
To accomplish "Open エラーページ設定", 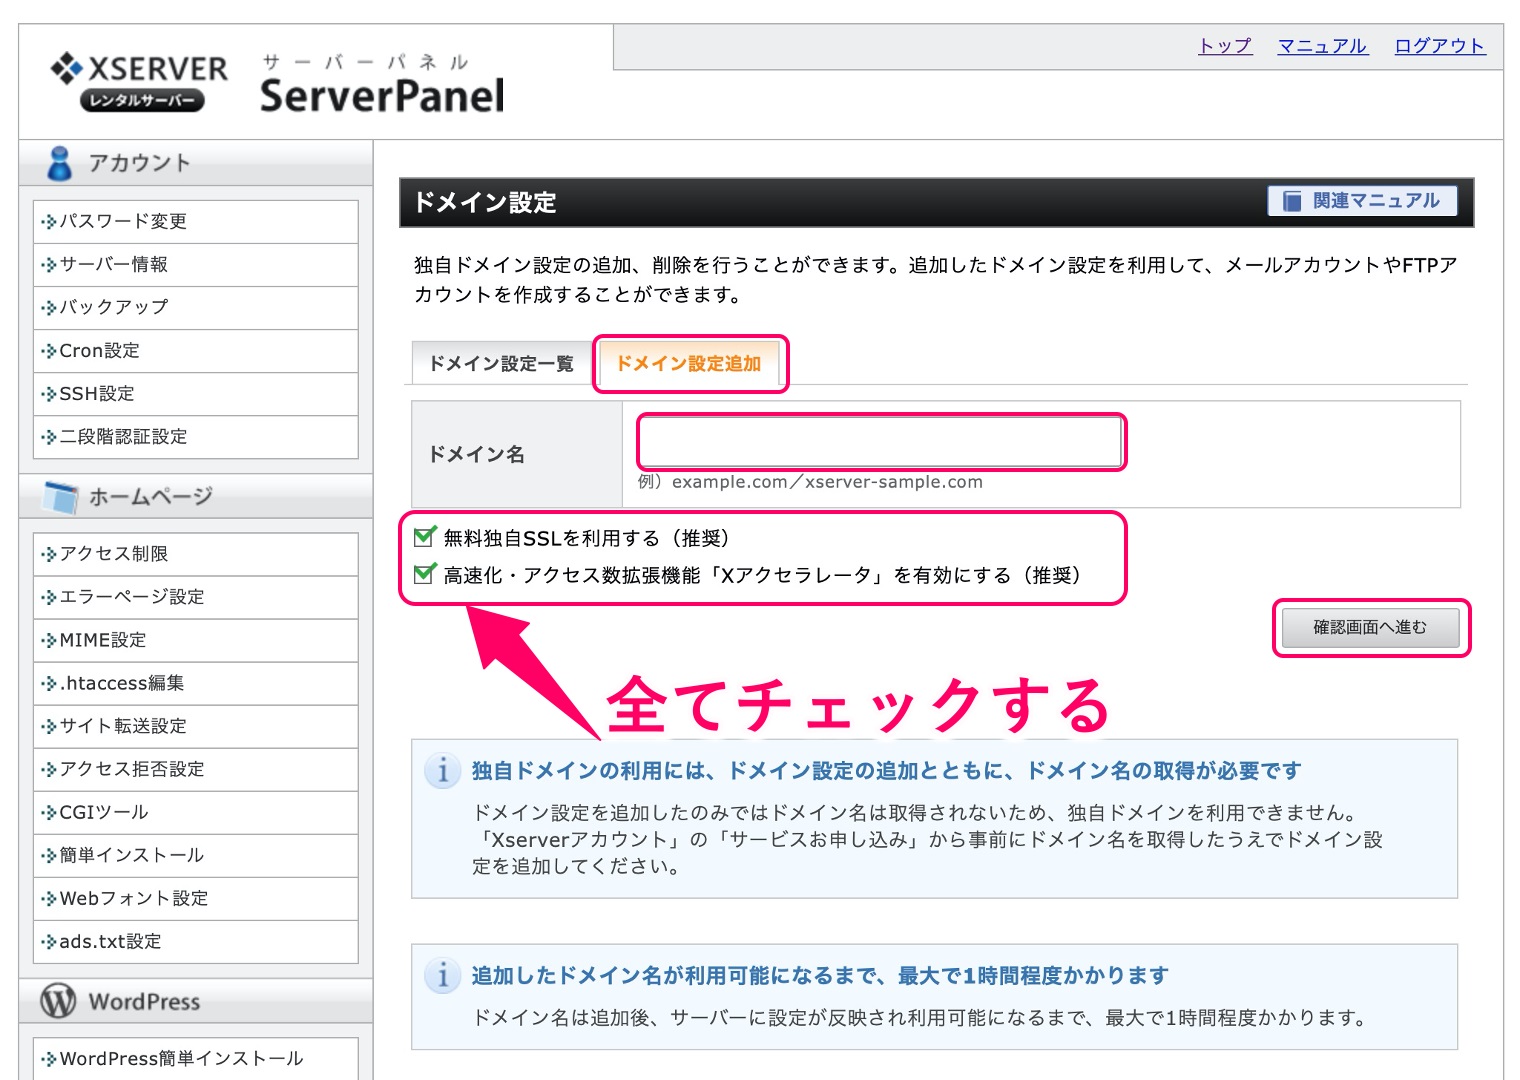I will tap(196, 597).
